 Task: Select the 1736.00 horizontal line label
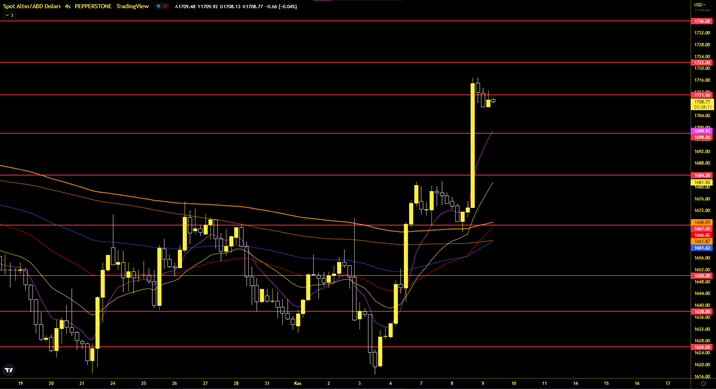[x=702, y=21]
